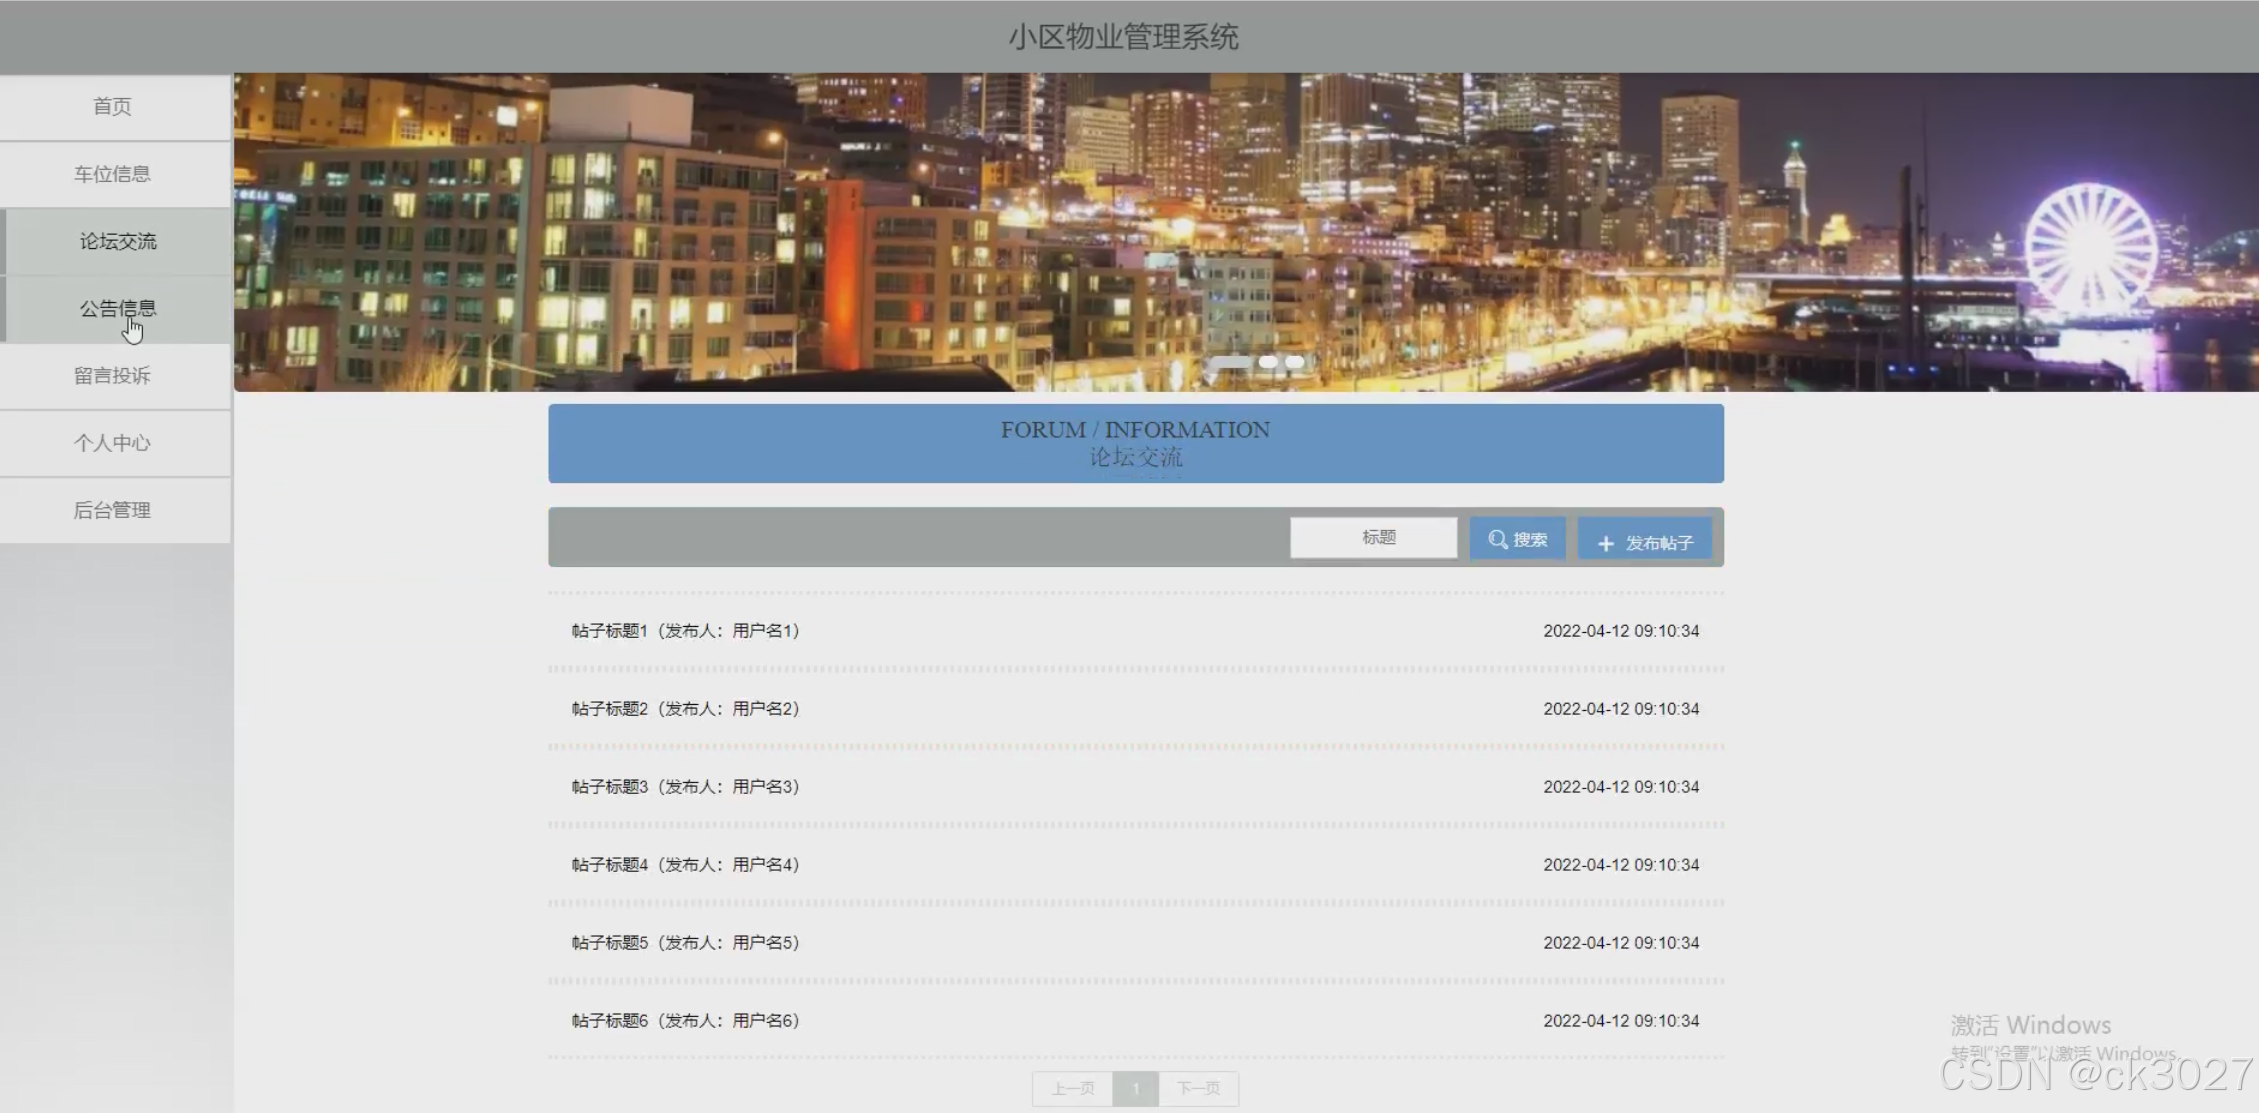Open the 后台管理 sidebar link
This screenshot has height=1113, width=2259.
[113, 510]
